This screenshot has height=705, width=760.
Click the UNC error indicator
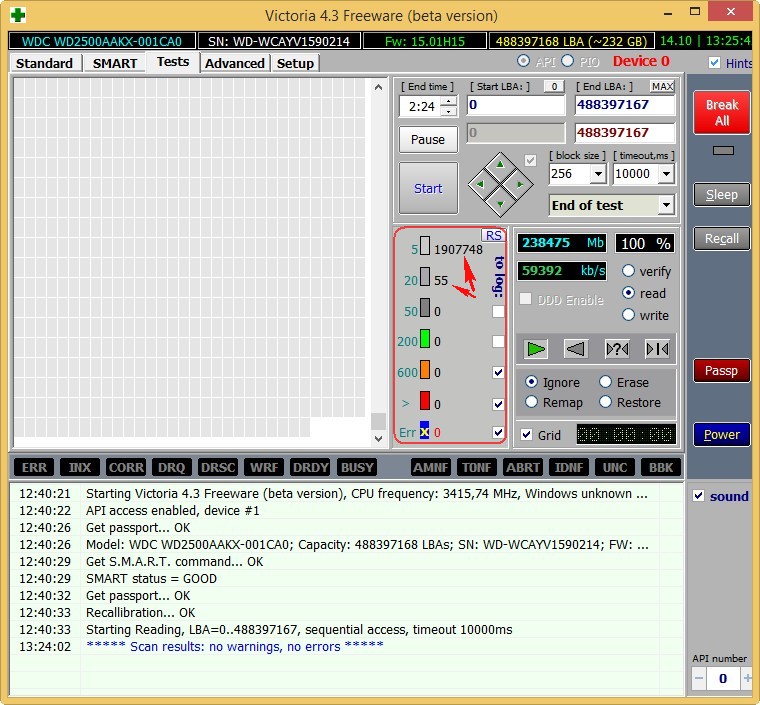pyautogui.click(x=615, y=468)
